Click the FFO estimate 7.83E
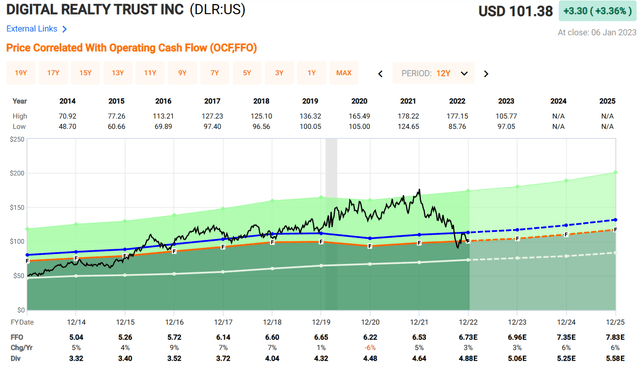Image resolution: width=640 pixels, height=366 pixels. (x=615, y=337)
